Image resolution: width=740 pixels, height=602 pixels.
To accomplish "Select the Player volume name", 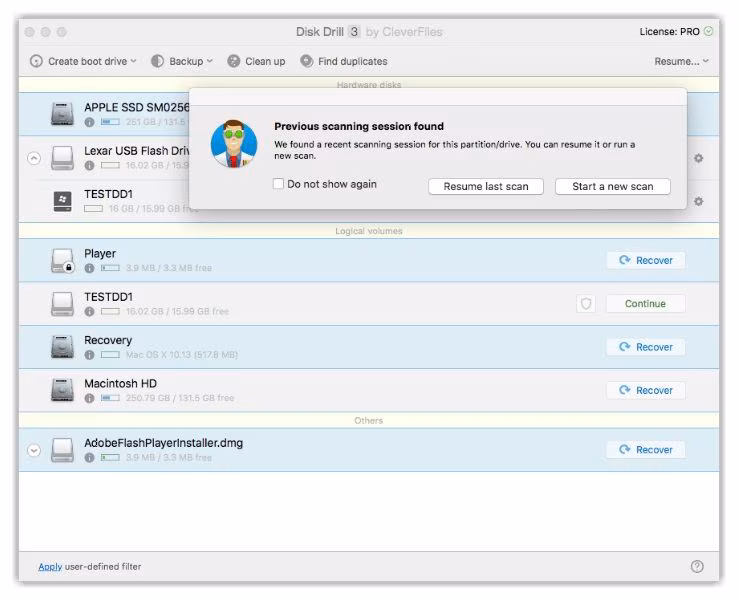I will [x=100, y=253].
